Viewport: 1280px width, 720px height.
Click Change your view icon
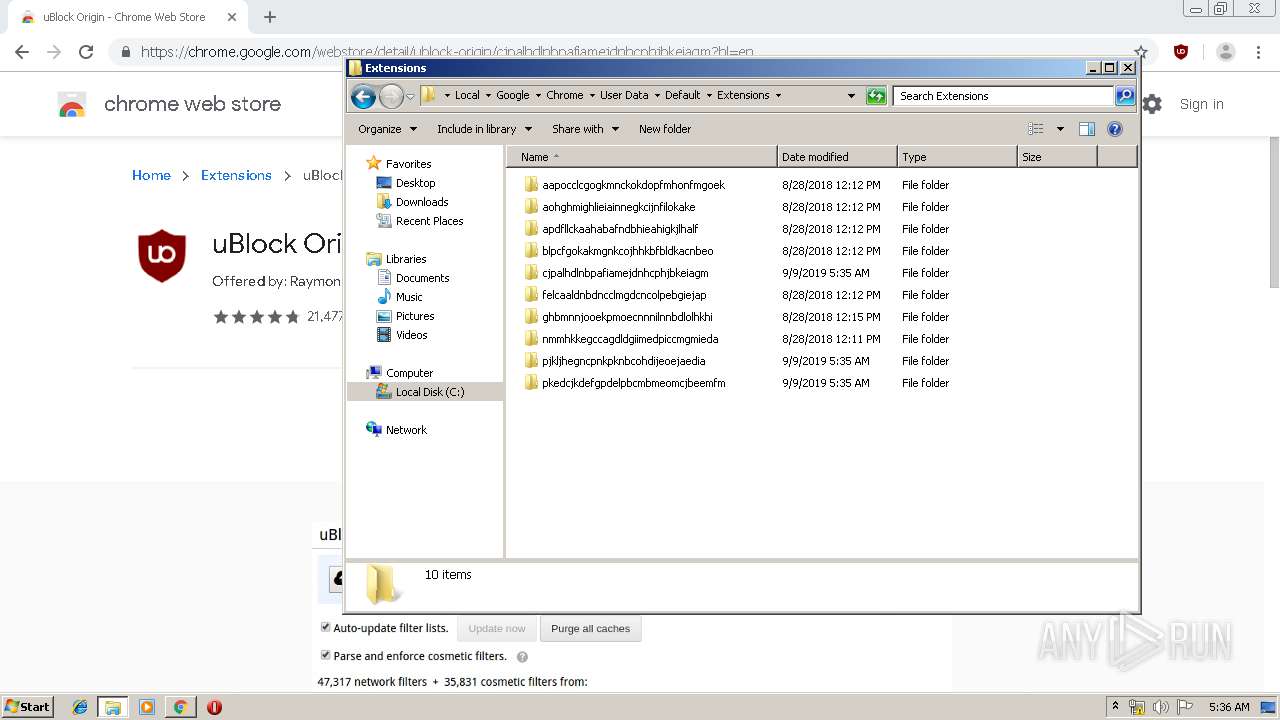pyautogui.click(x=1036, y=129)
